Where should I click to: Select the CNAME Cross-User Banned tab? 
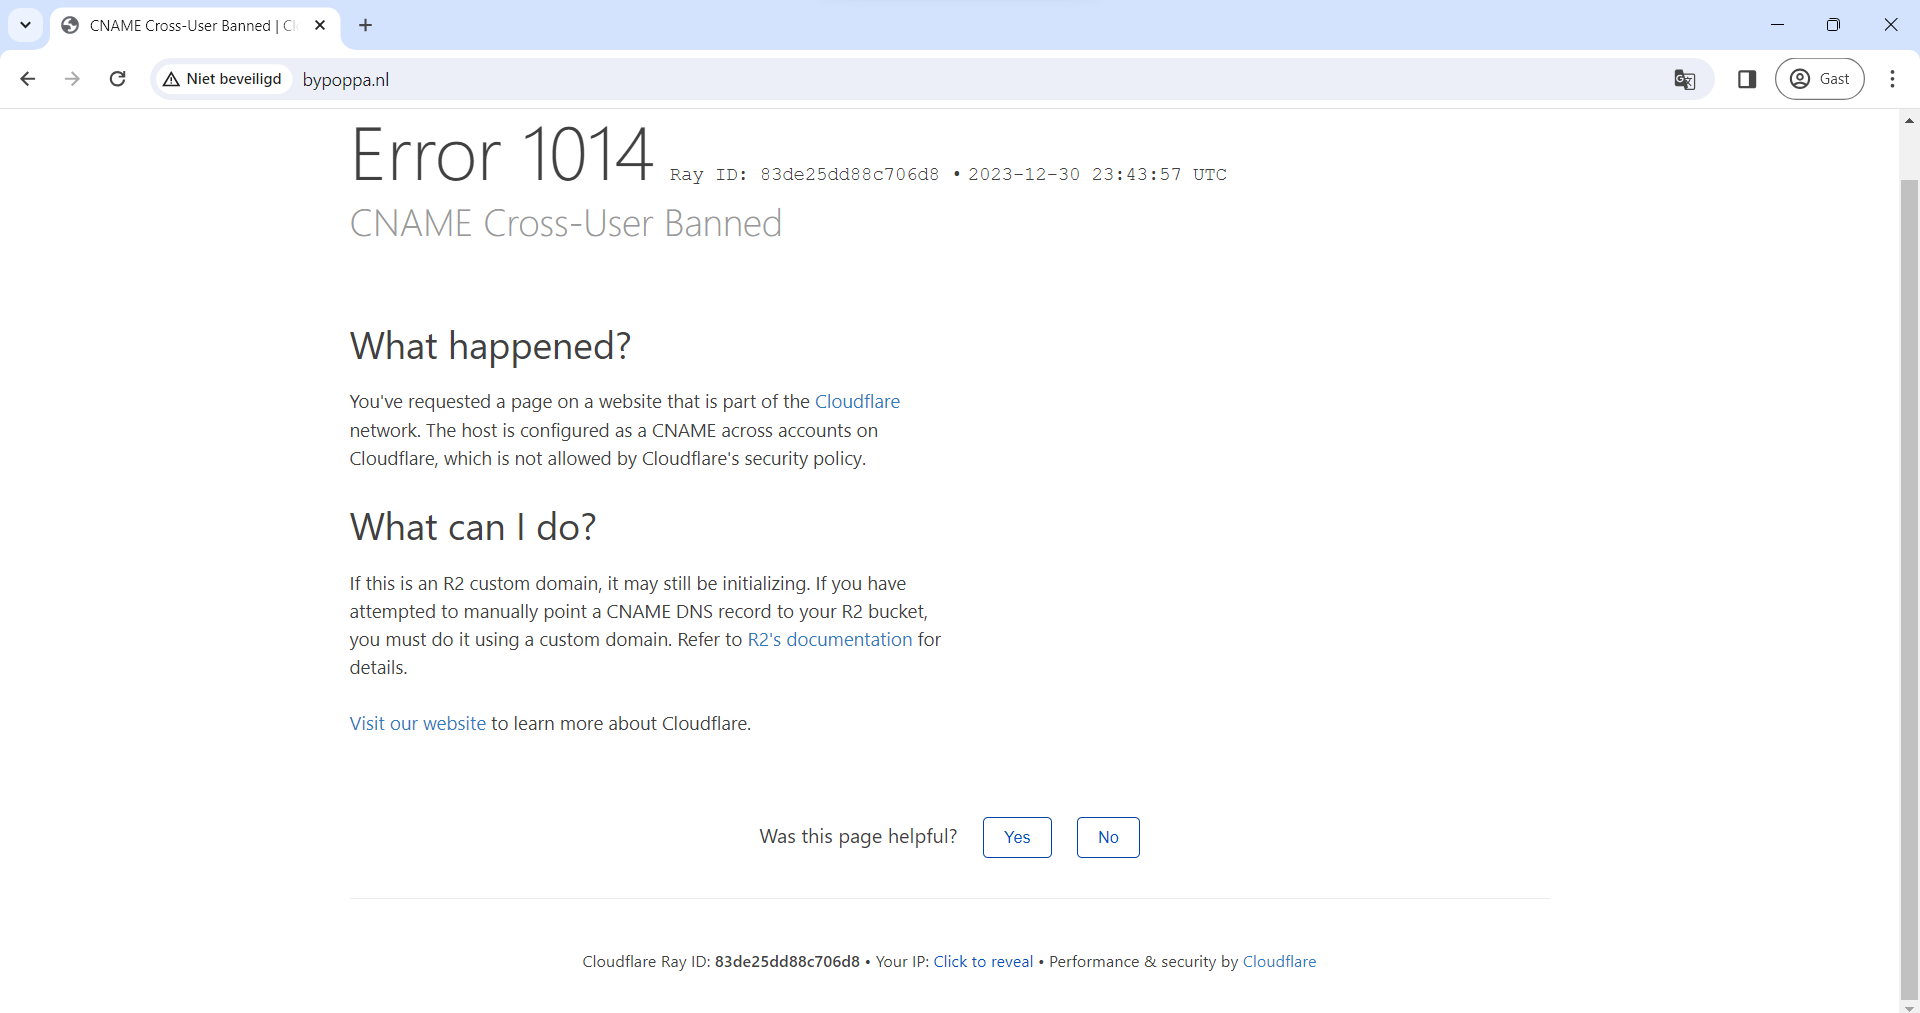tap(195, 25)
